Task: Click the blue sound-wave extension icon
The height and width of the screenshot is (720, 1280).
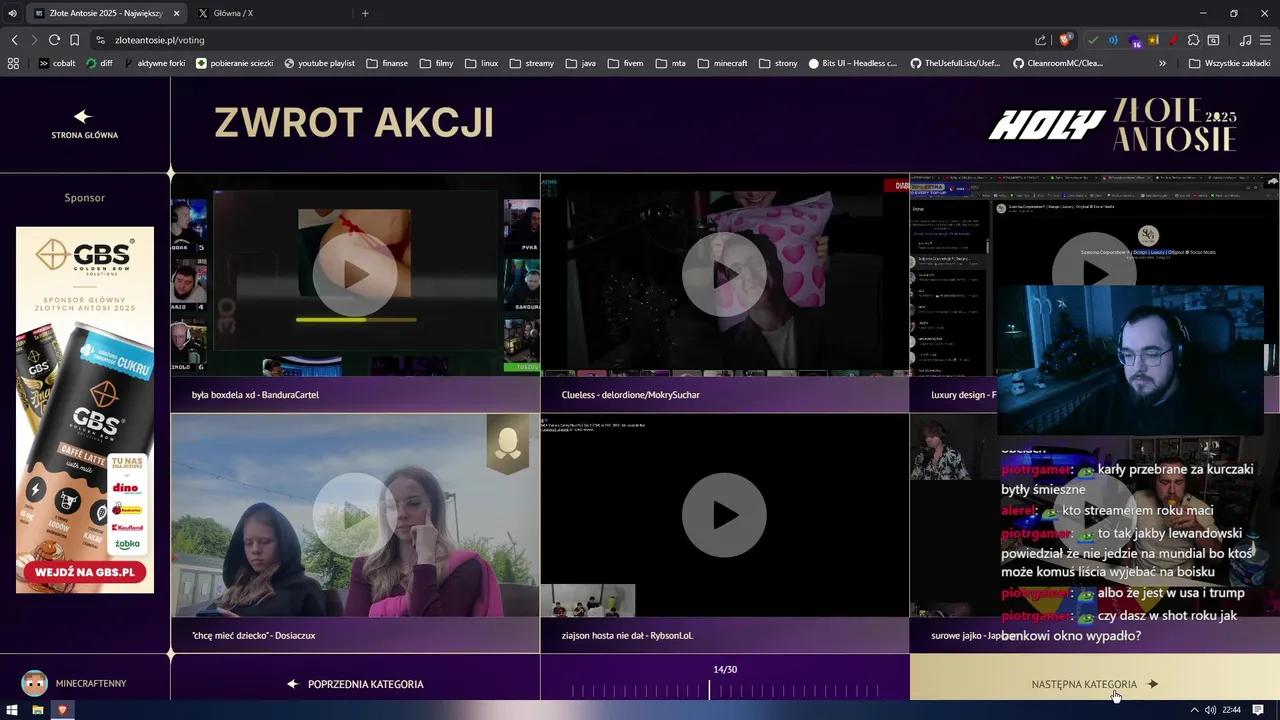Action: (1113, 40)
